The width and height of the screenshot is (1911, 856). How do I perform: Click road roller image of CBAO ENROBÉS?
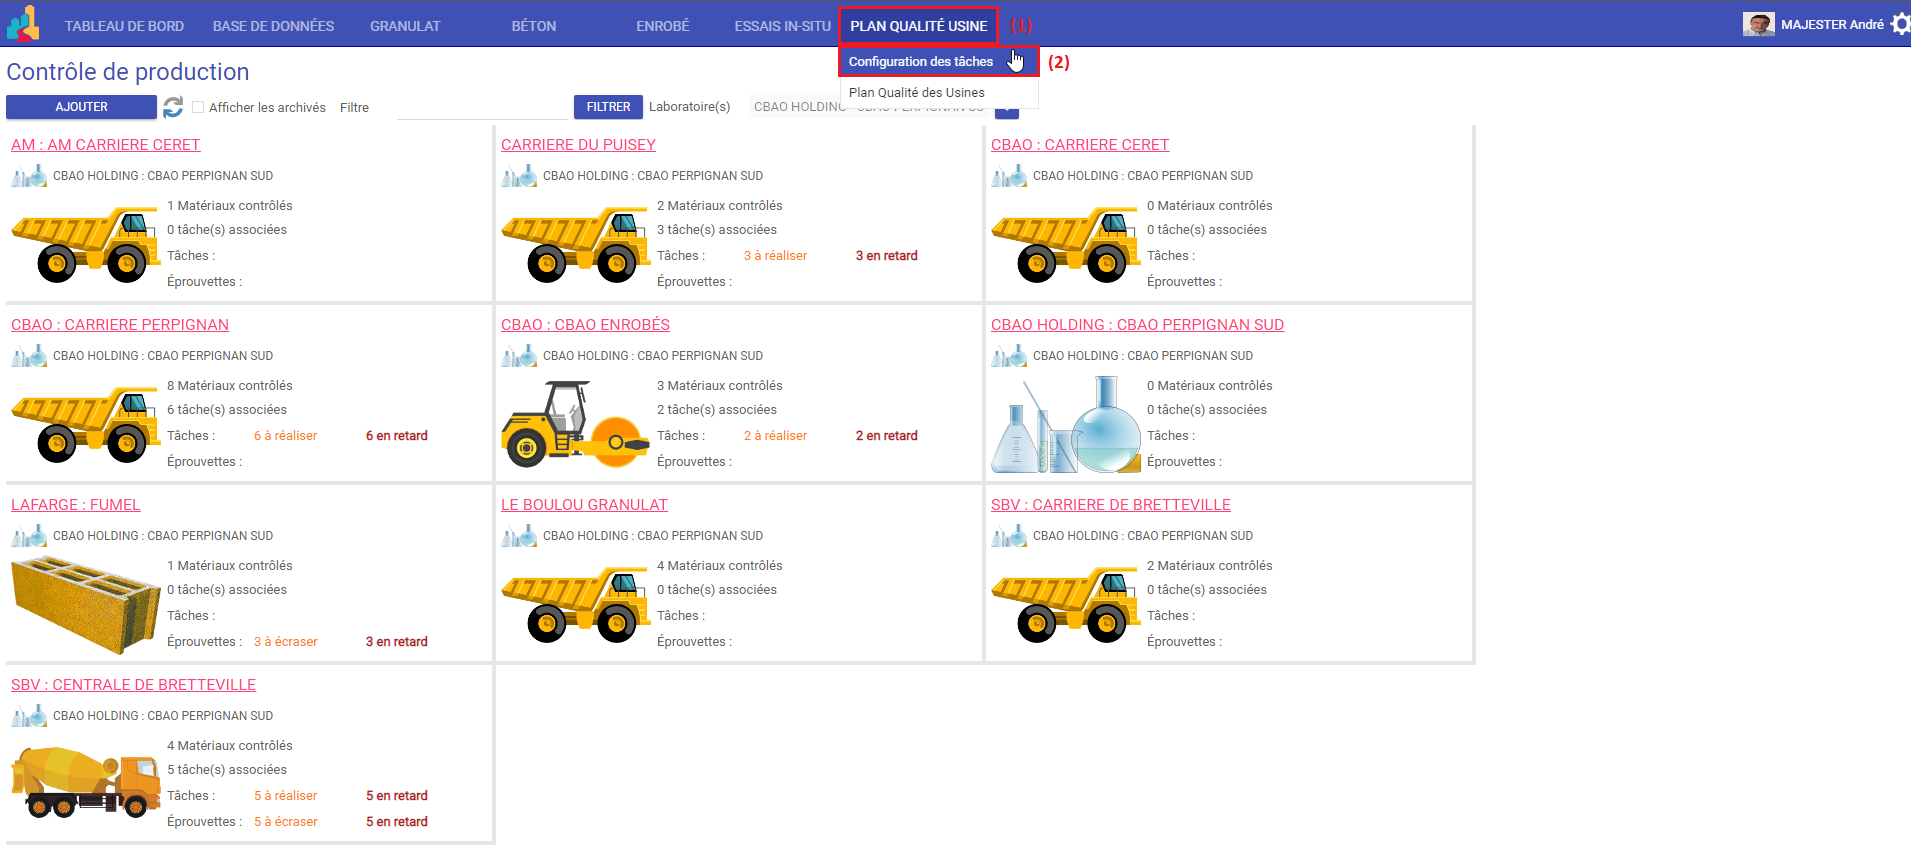576,424
